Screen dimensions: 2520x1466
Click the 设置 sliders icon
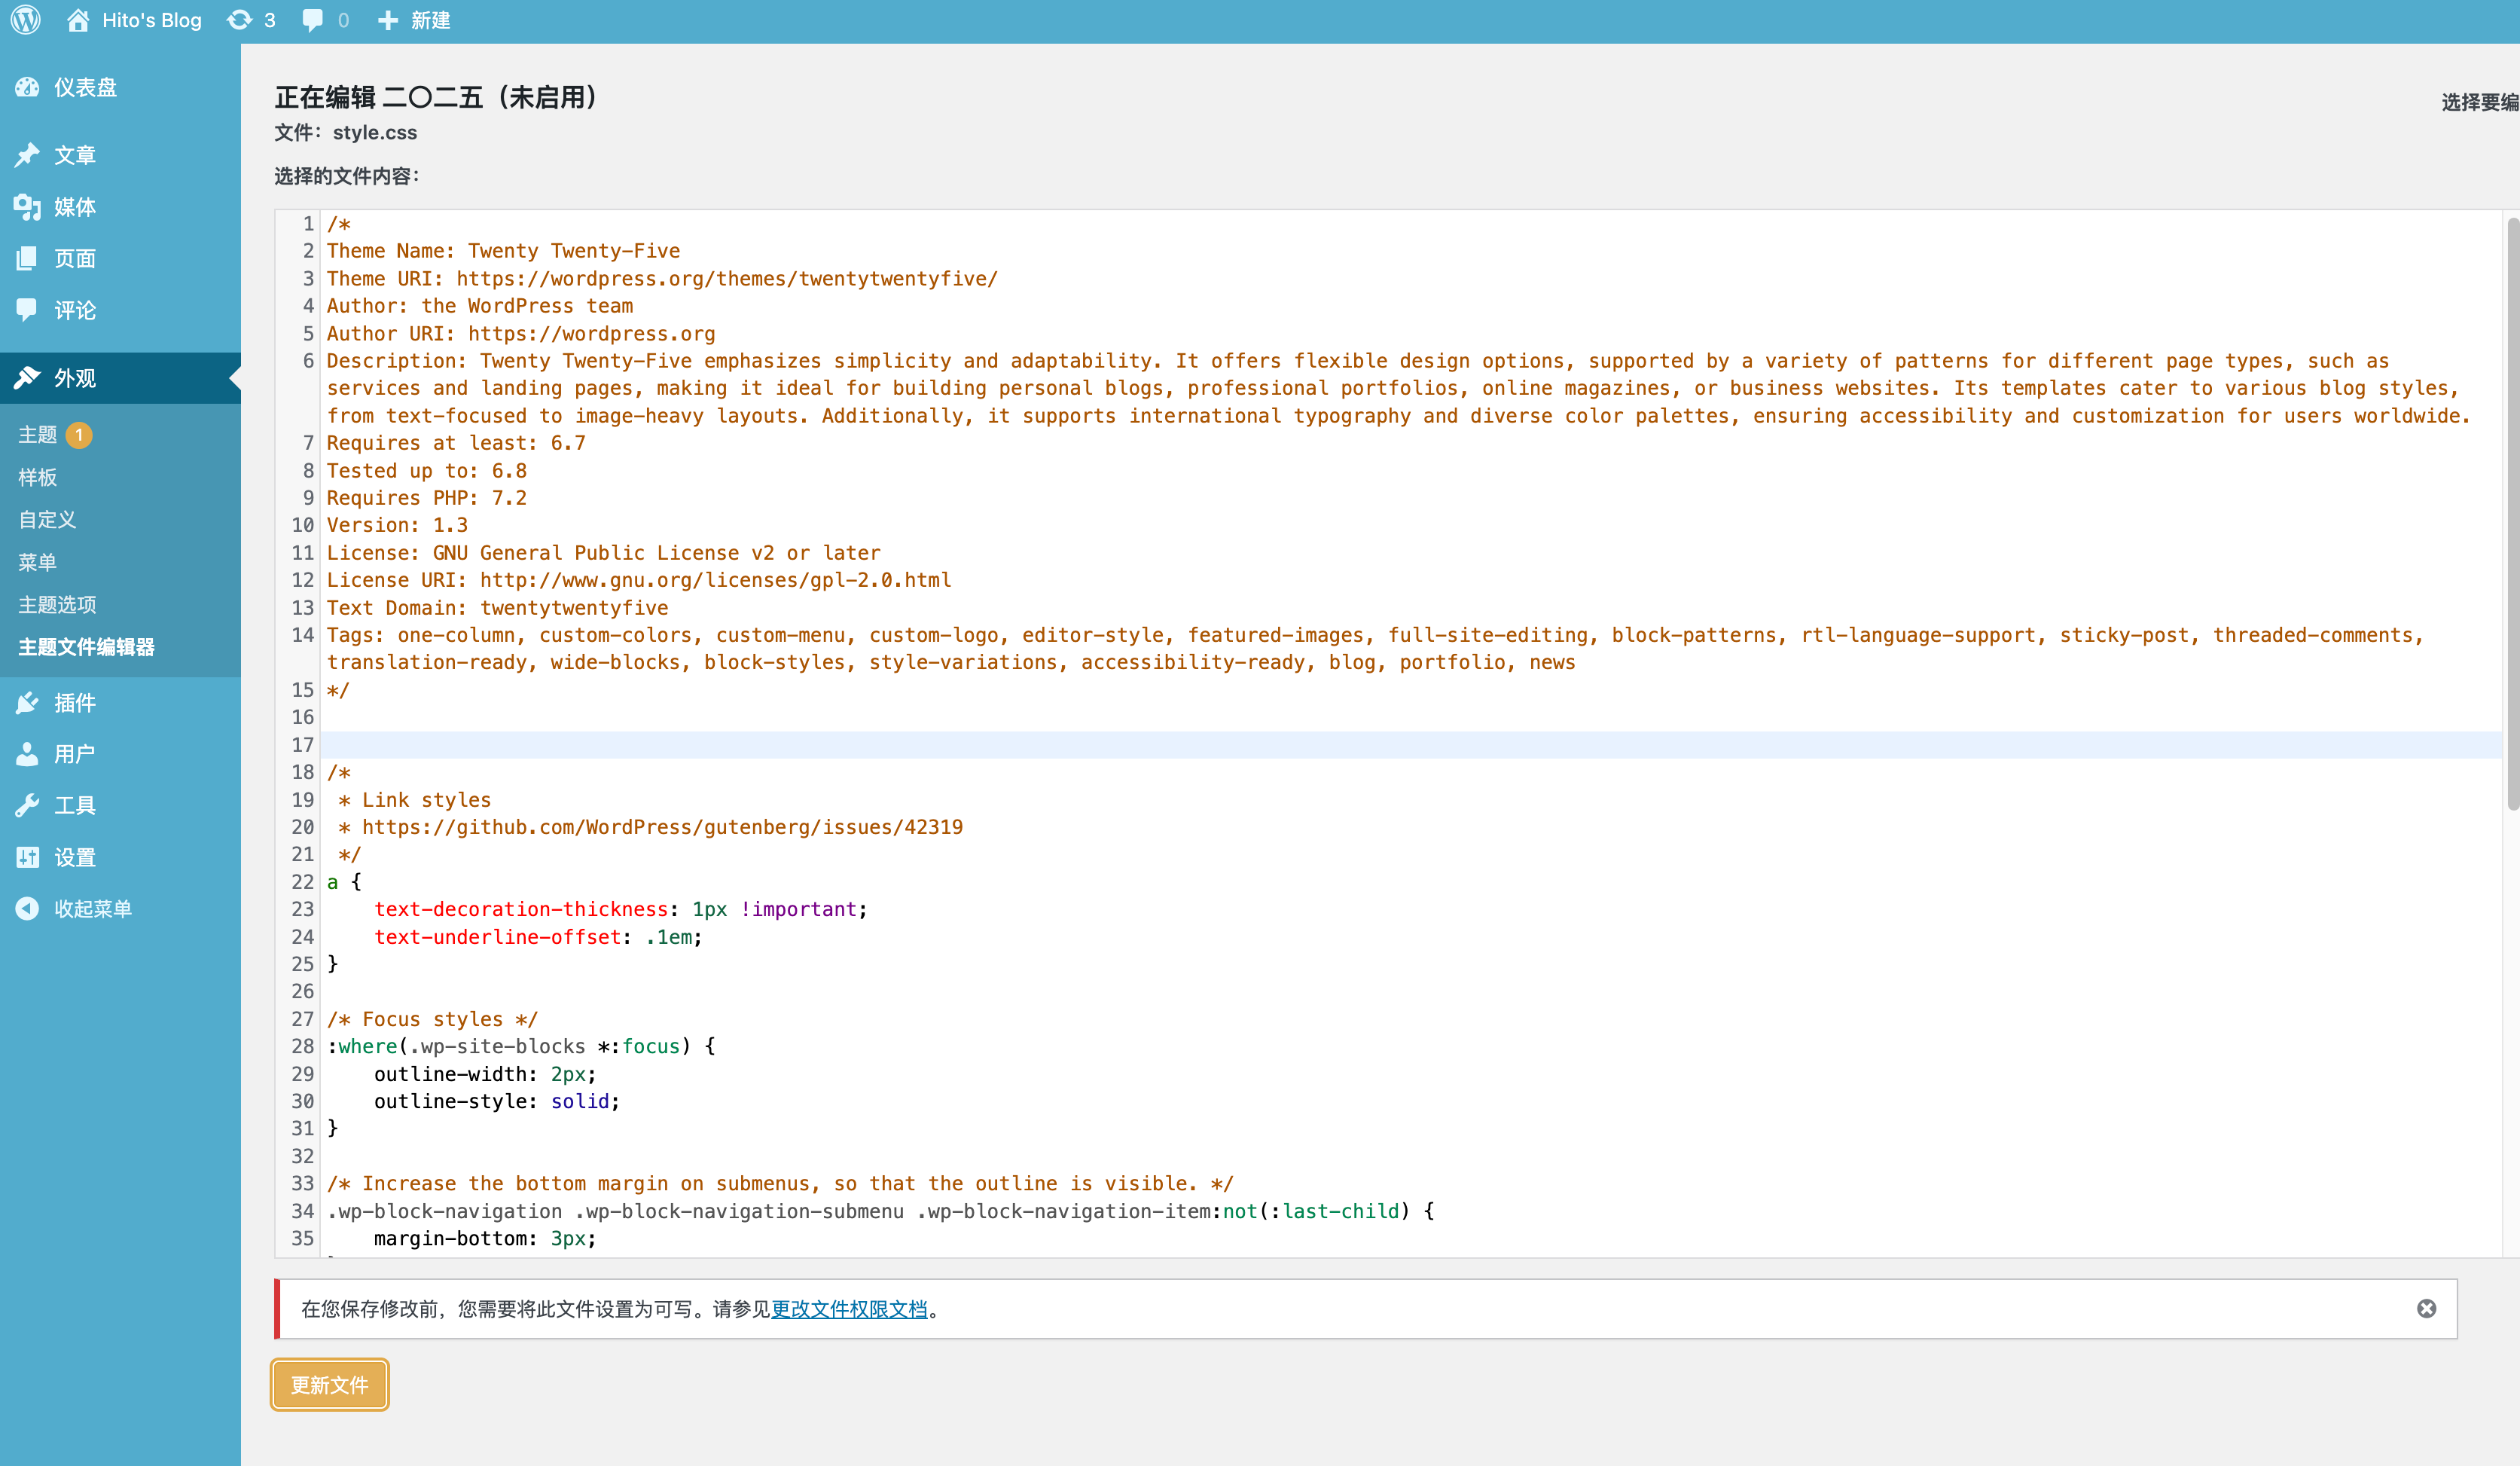pos(27,857)
